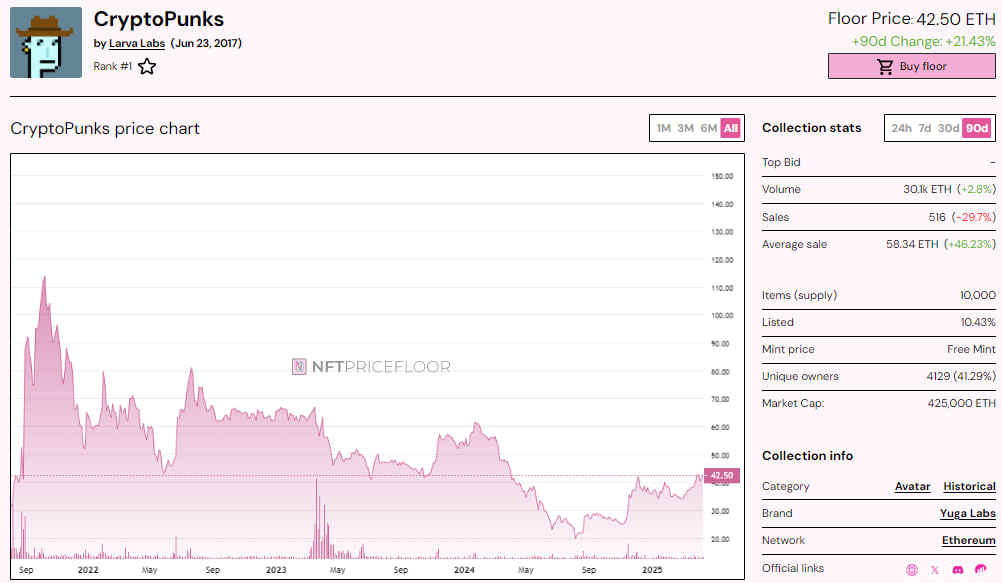The width and height of the screenshot is (1002, 583).
Task: Click the 42.50 price marker on chart
Action: point(720,476)
